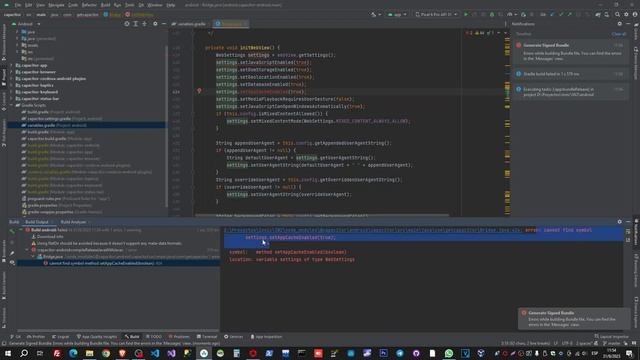The width and height of the screenshot is (640, 360).
Task: Expand the capacitor-haptics module
Action: (x=12, y=85)
